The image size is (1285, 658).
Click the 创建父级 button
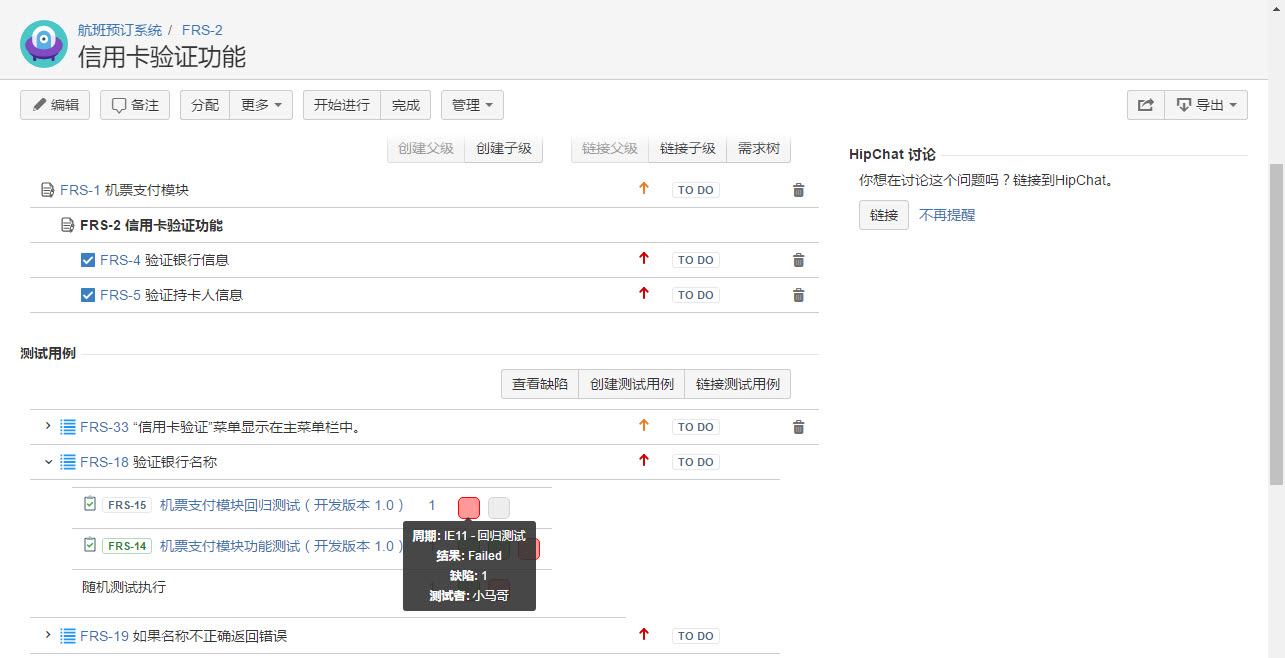click(426, 148)
